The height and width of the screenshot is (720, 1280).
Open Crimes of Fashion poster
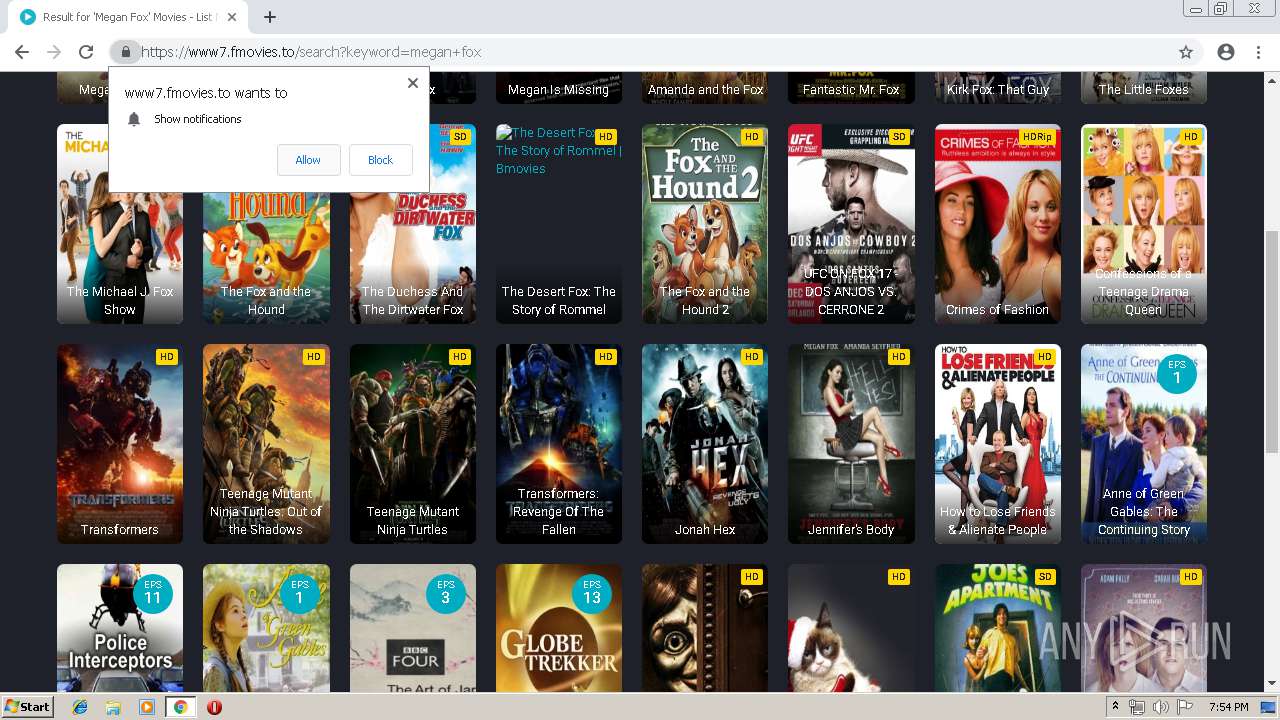pos(998,224)
